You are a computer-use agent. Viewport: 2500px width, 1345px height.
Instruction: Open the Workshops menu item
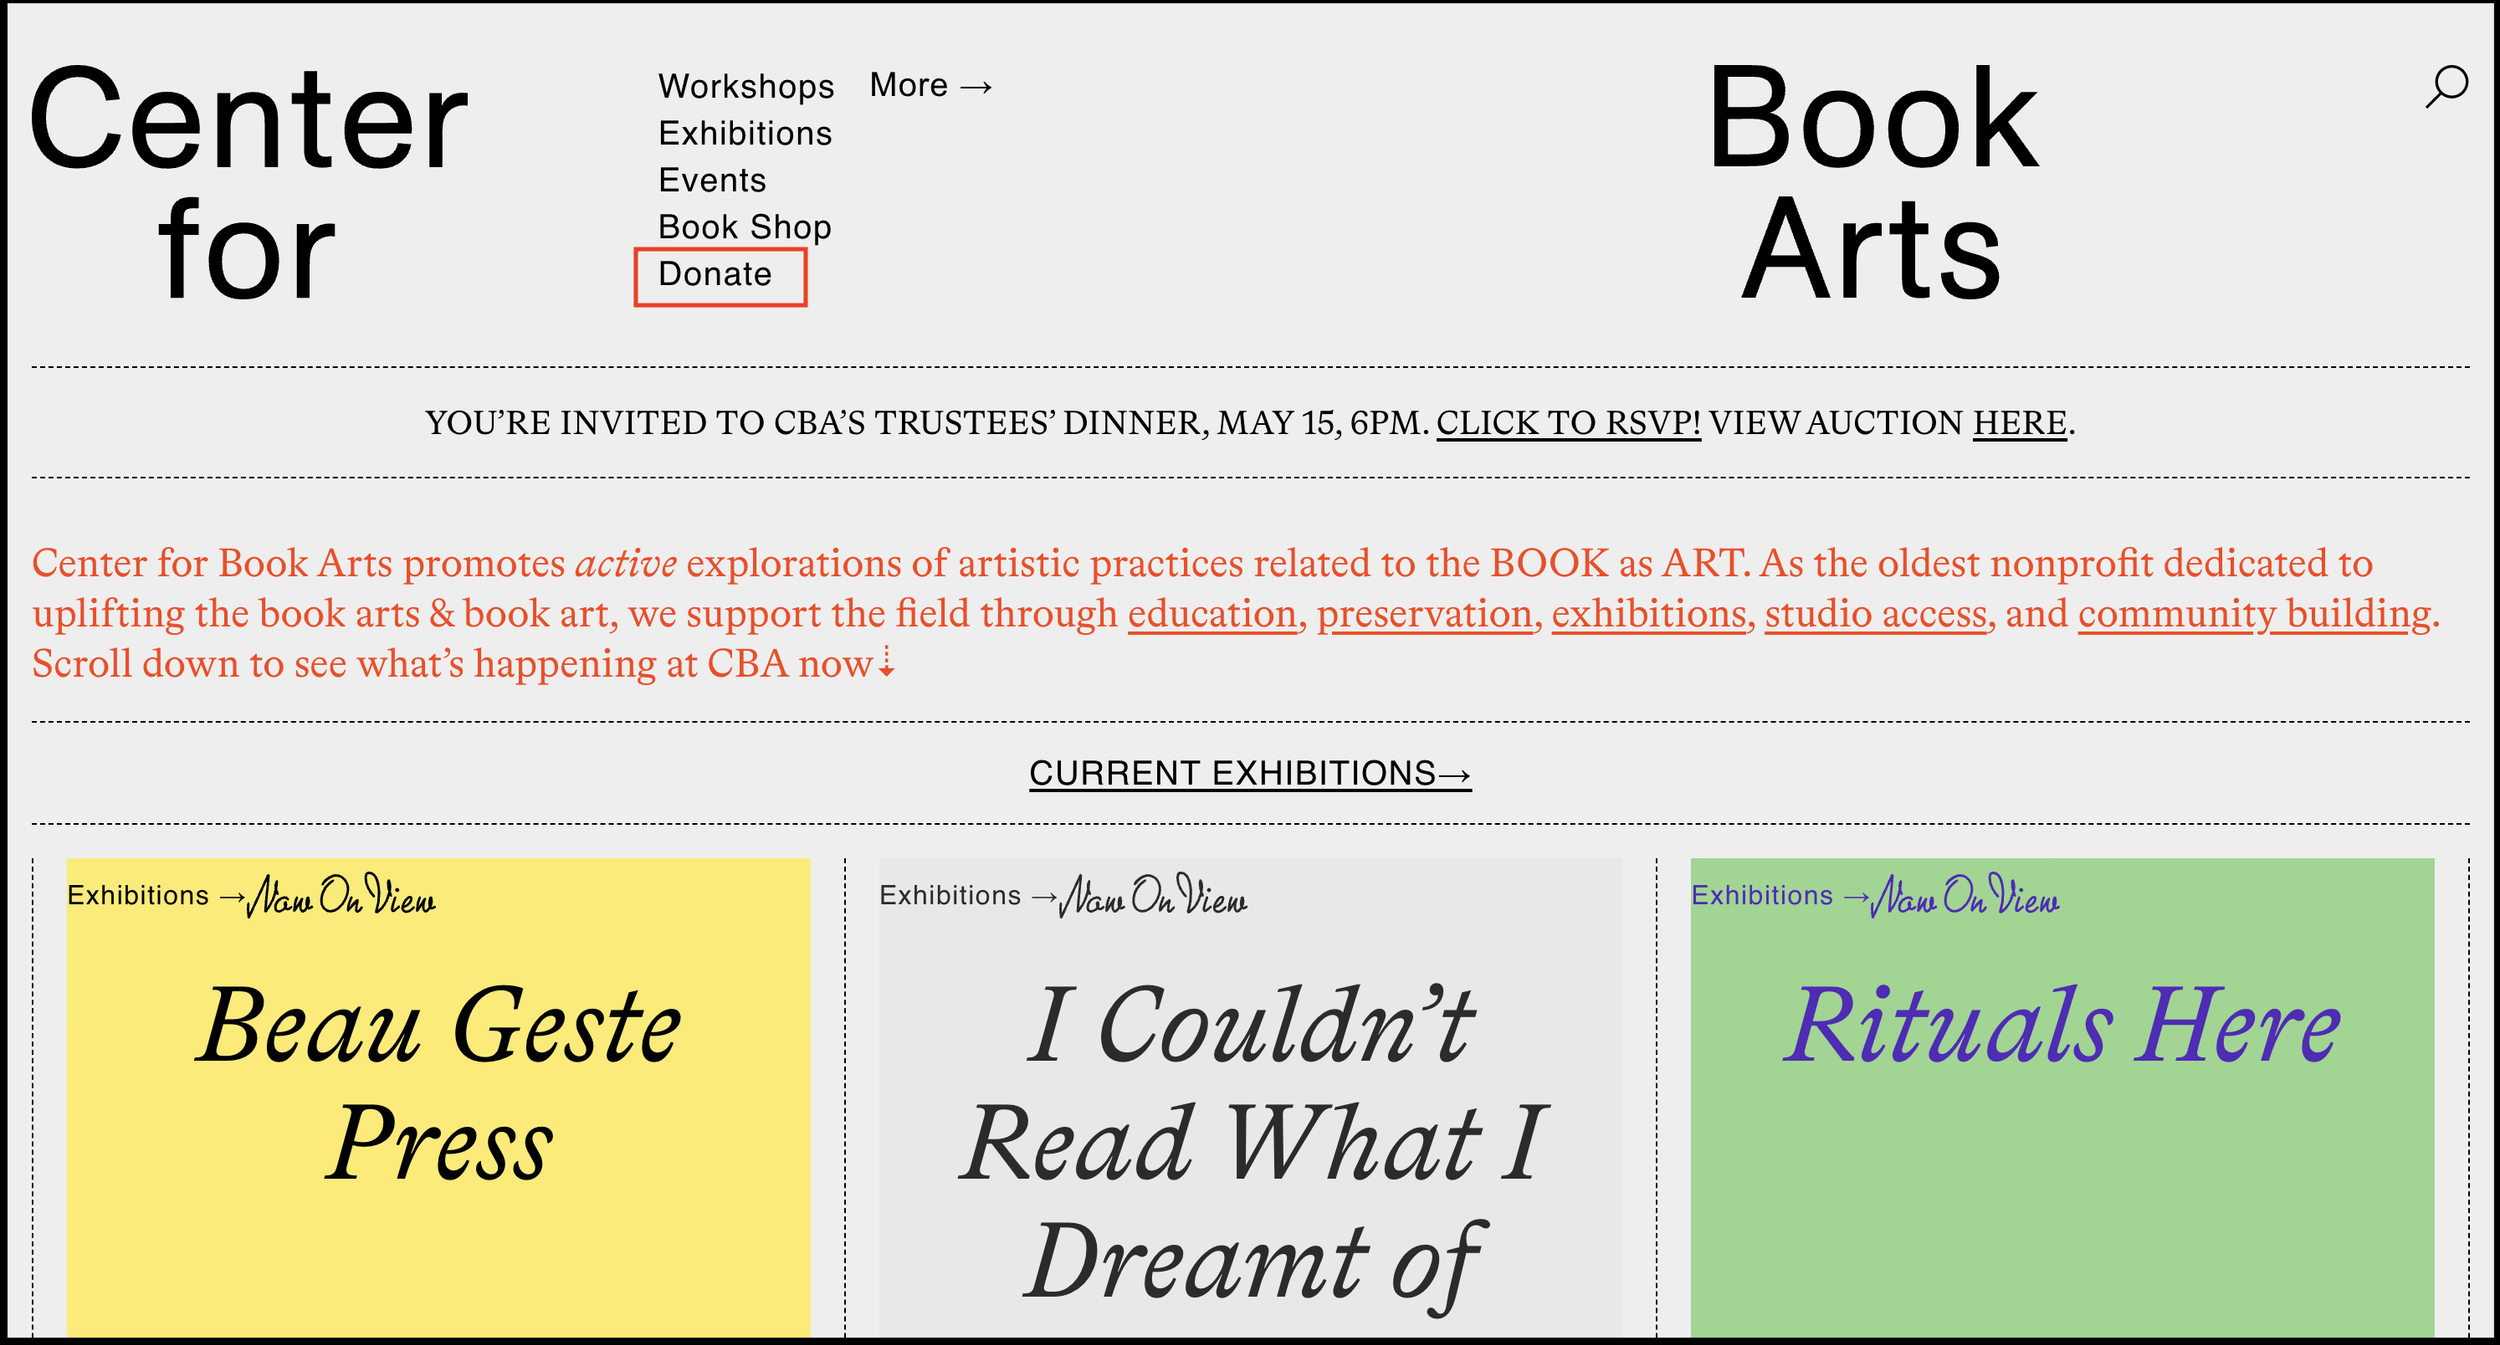pyautogui.click(x=746, y=87)
